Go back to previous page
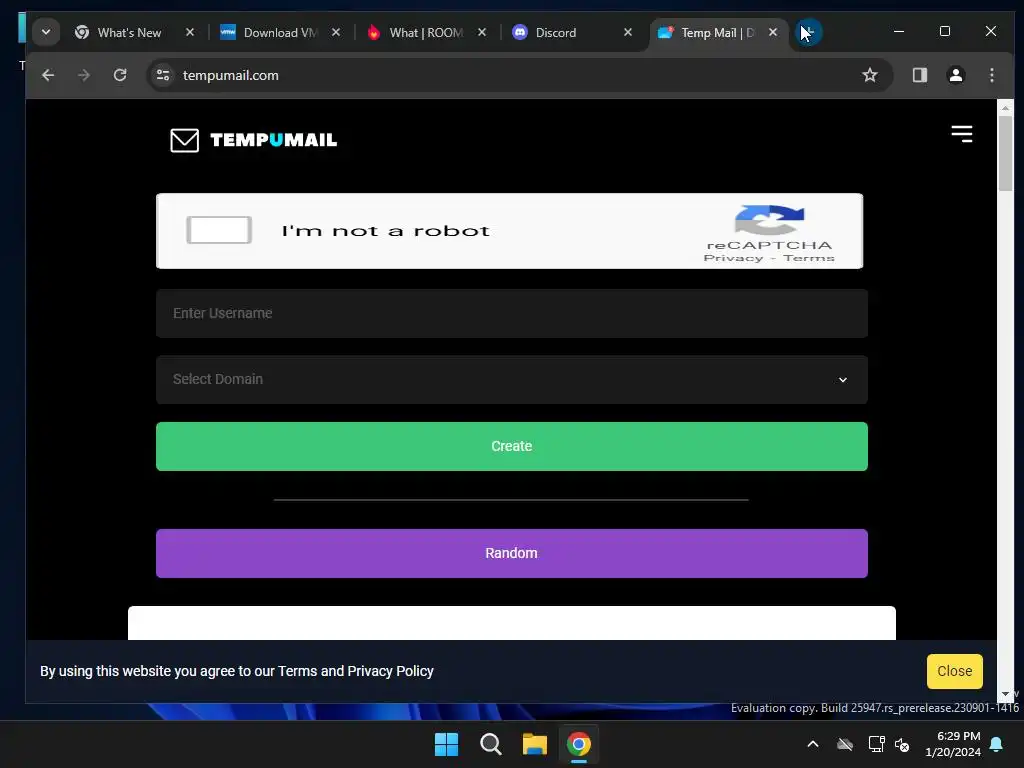1024x768 pixels. 48,75
